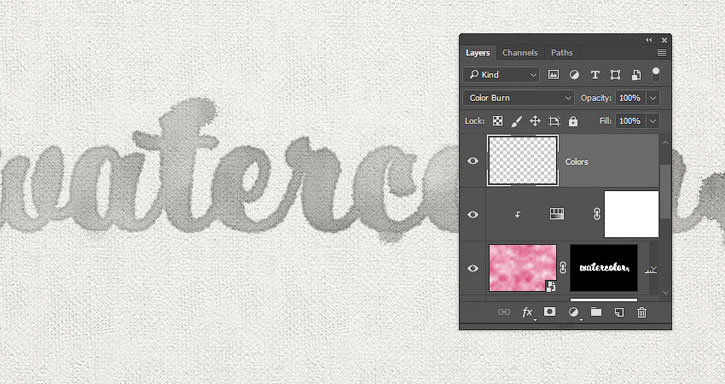Collapse the panel with double-arrow icon
Viewport: 725px width, 384px height.
(x=649, y=40)
